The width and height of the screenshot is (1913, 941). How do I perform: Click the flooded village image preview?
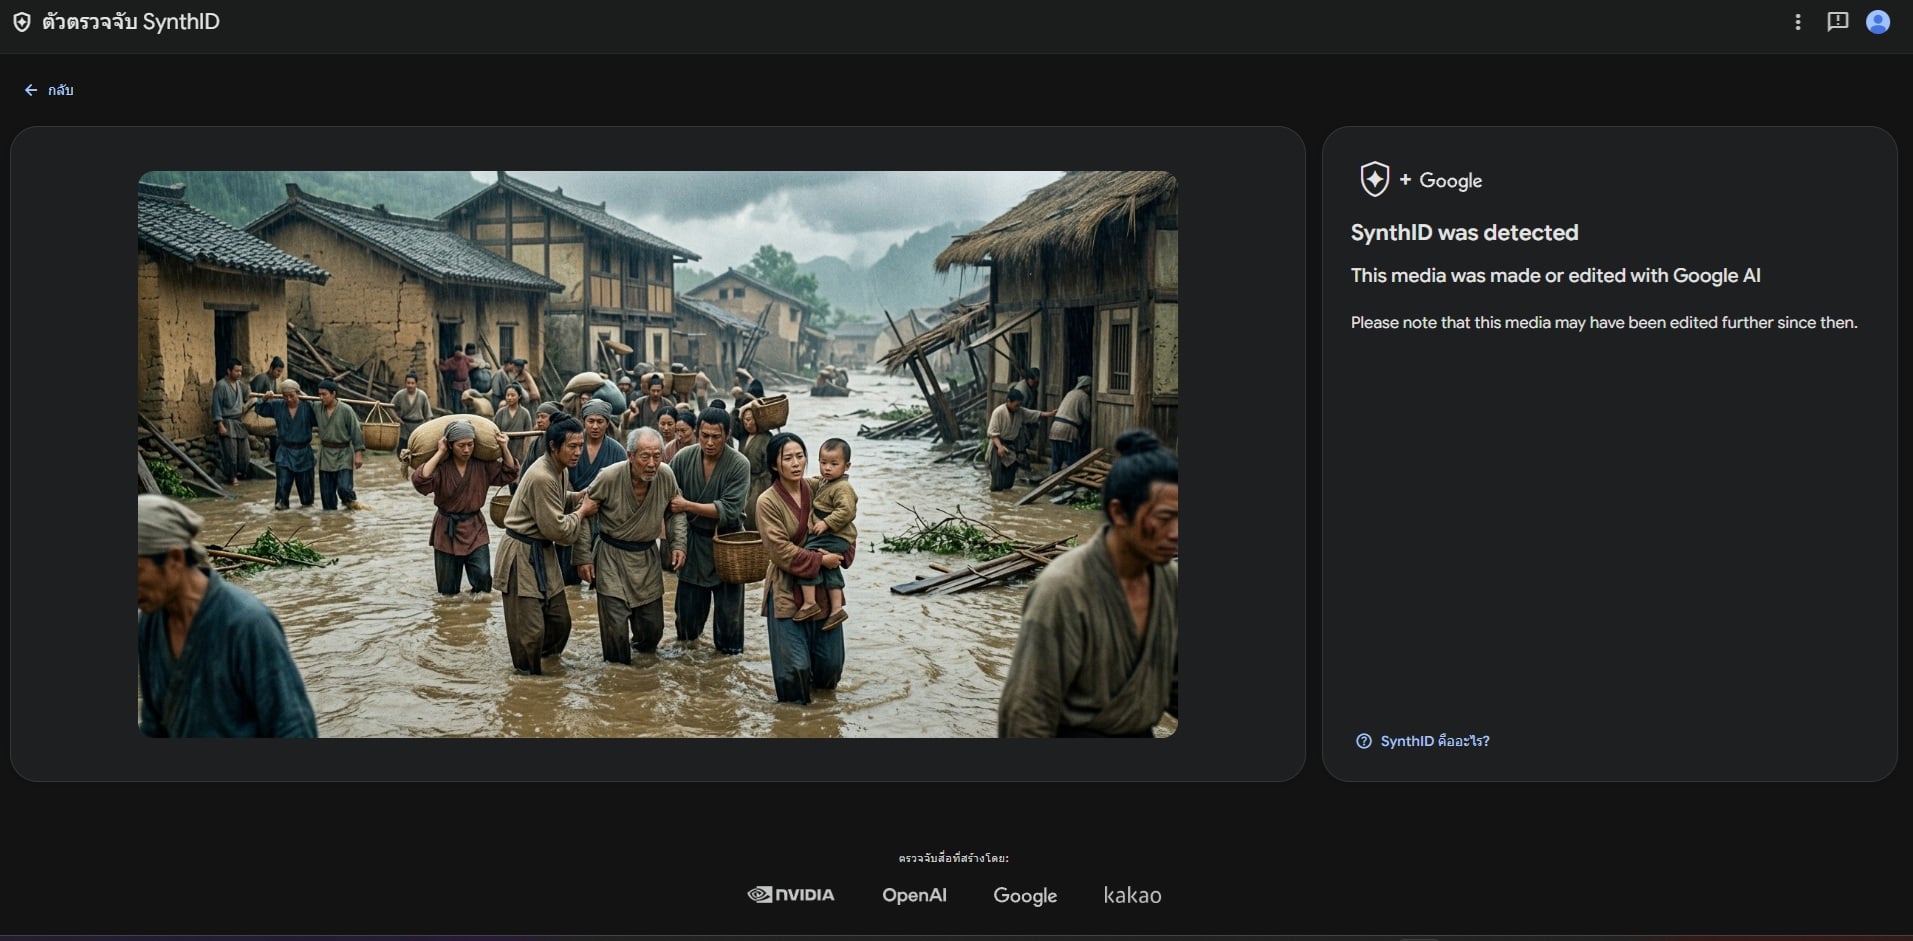click(658, 454)
